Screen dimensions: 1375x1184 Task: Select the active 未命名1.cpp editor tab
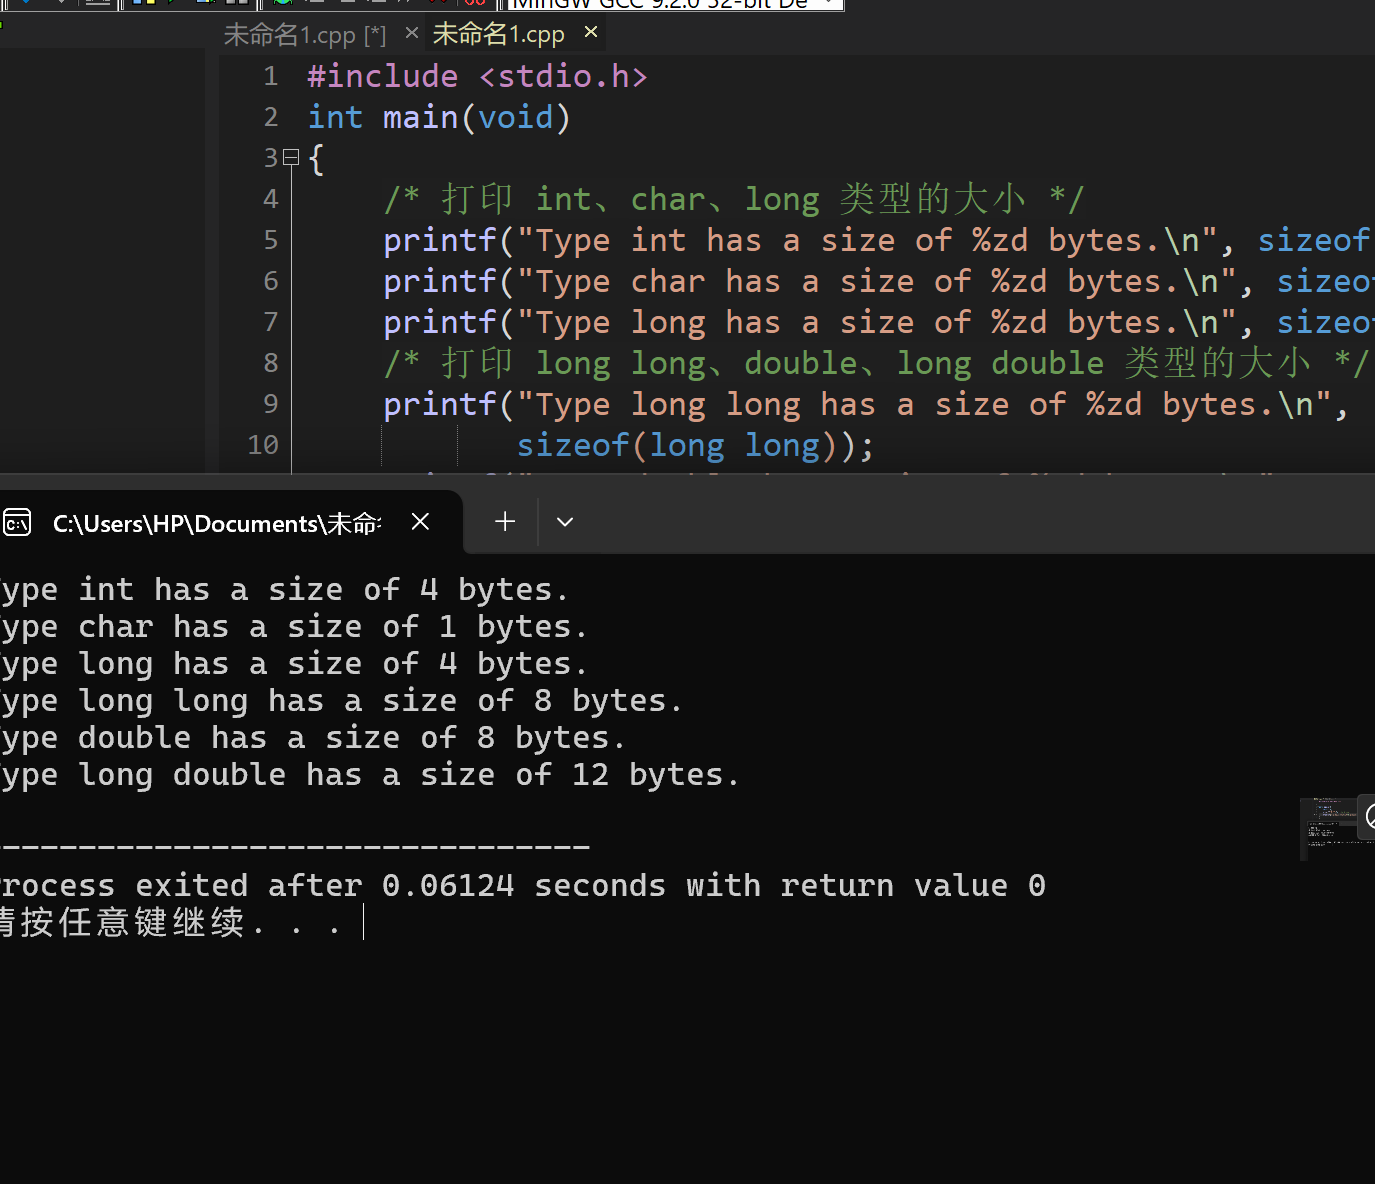click(498, 34)
